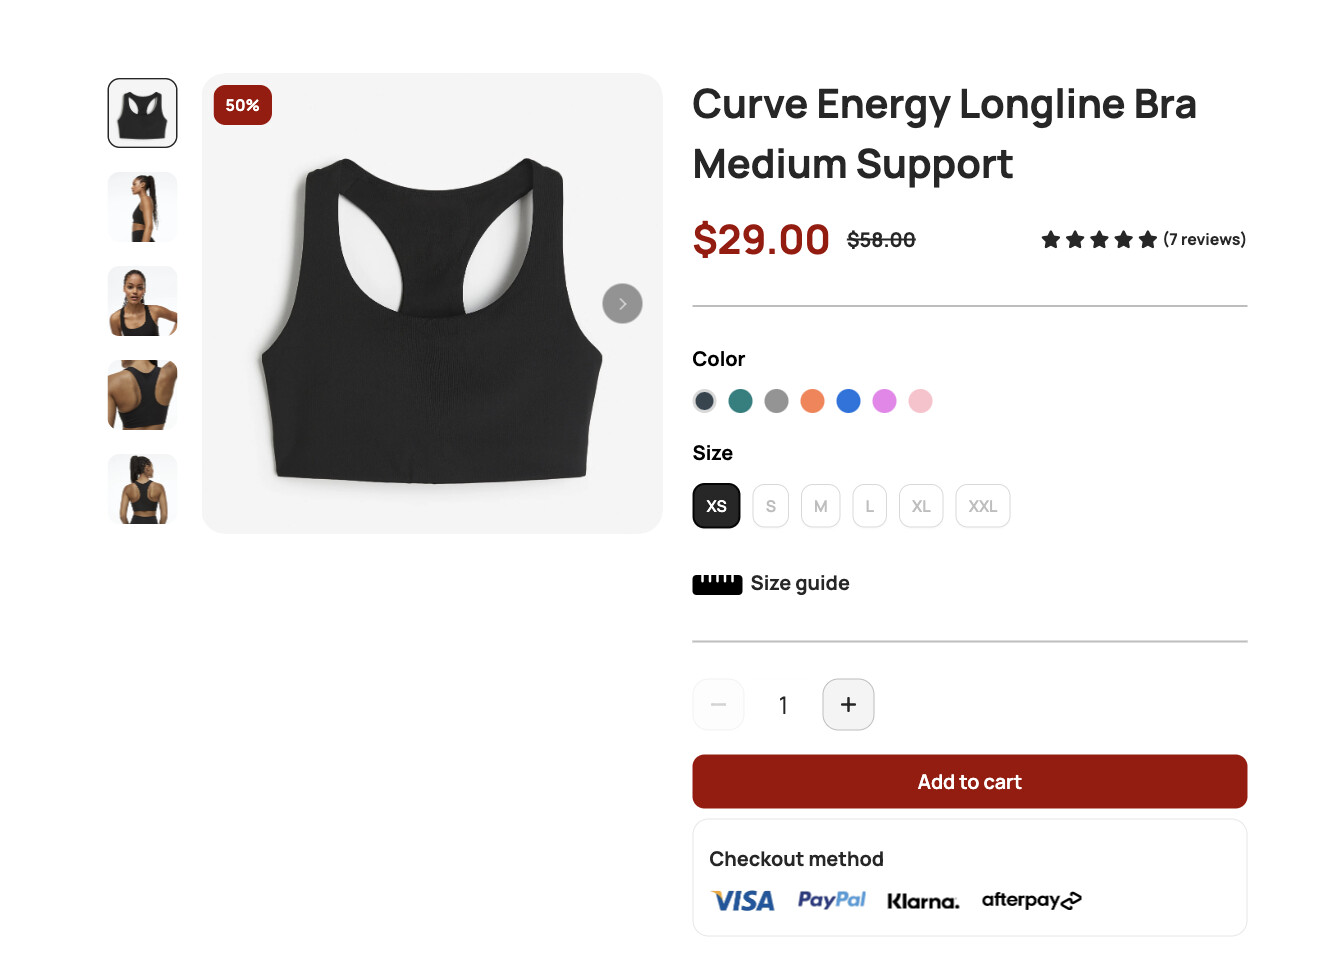The width and height of the screenshot is (1330, 978).
Task: Select size M
Action: [x=820, y=506]
